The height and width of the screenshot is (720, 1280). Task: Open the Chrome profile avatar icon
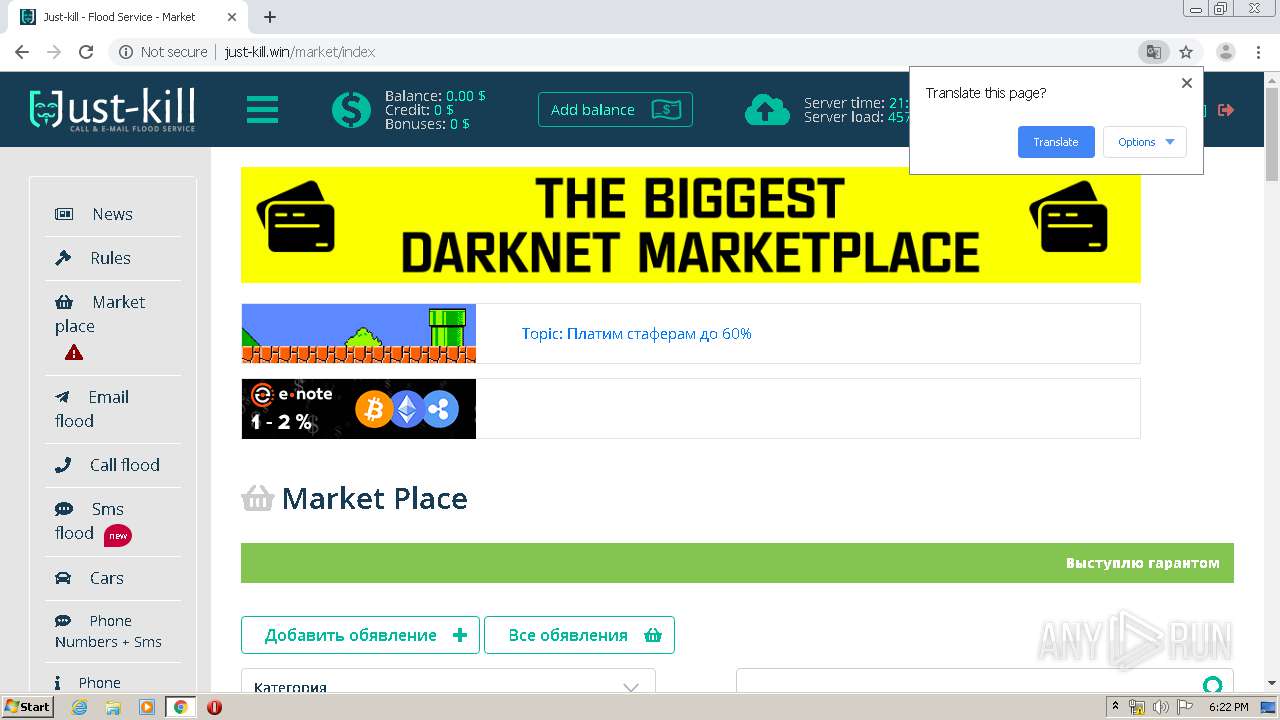click(1225, 52)
